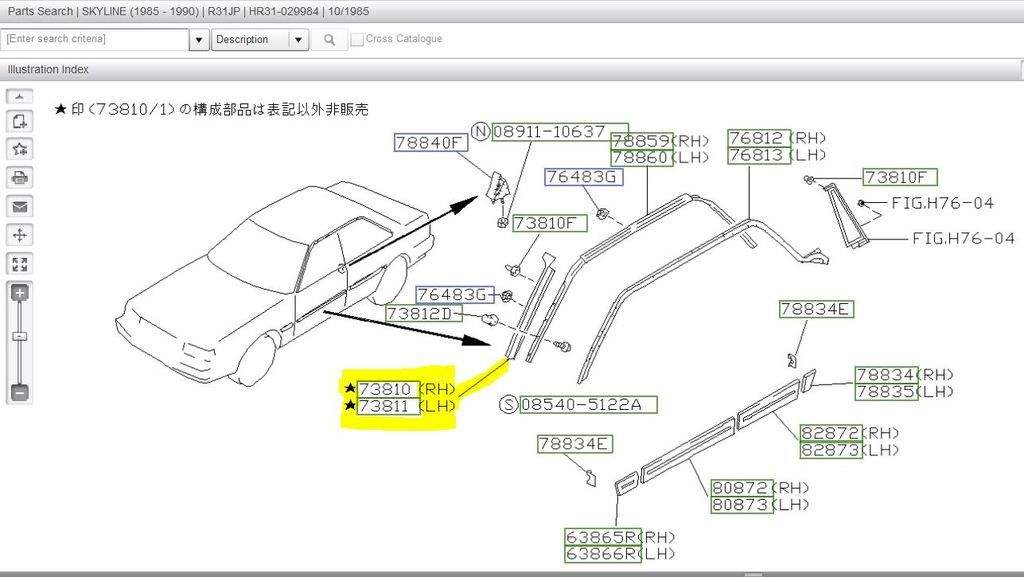Screen dimensions: 1024x577
Task: Select starred part 73810 (RH)
Action: click(388, 389)
